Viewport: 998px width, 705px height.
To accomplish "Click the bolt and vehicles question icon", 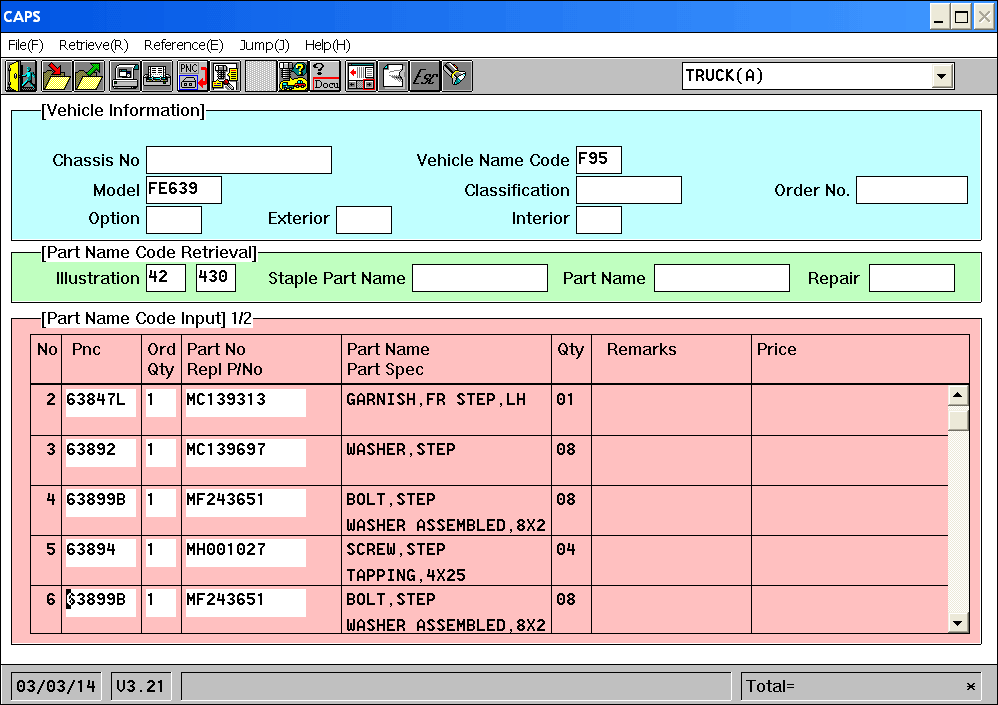I will 293,76.
